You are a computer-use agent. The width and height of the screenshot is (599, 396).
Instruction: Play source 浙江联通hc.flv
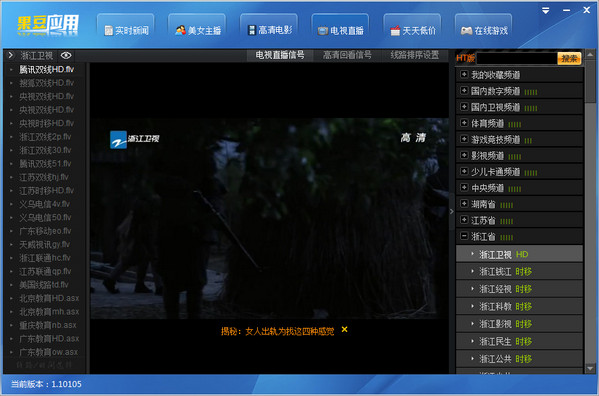(x=46, y=258)
